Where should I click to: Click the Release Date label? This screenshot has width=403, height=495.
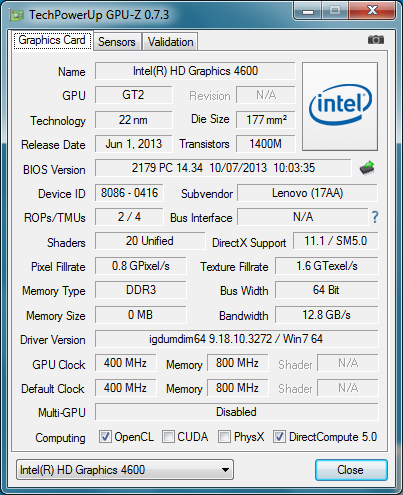tap(53, 145)
